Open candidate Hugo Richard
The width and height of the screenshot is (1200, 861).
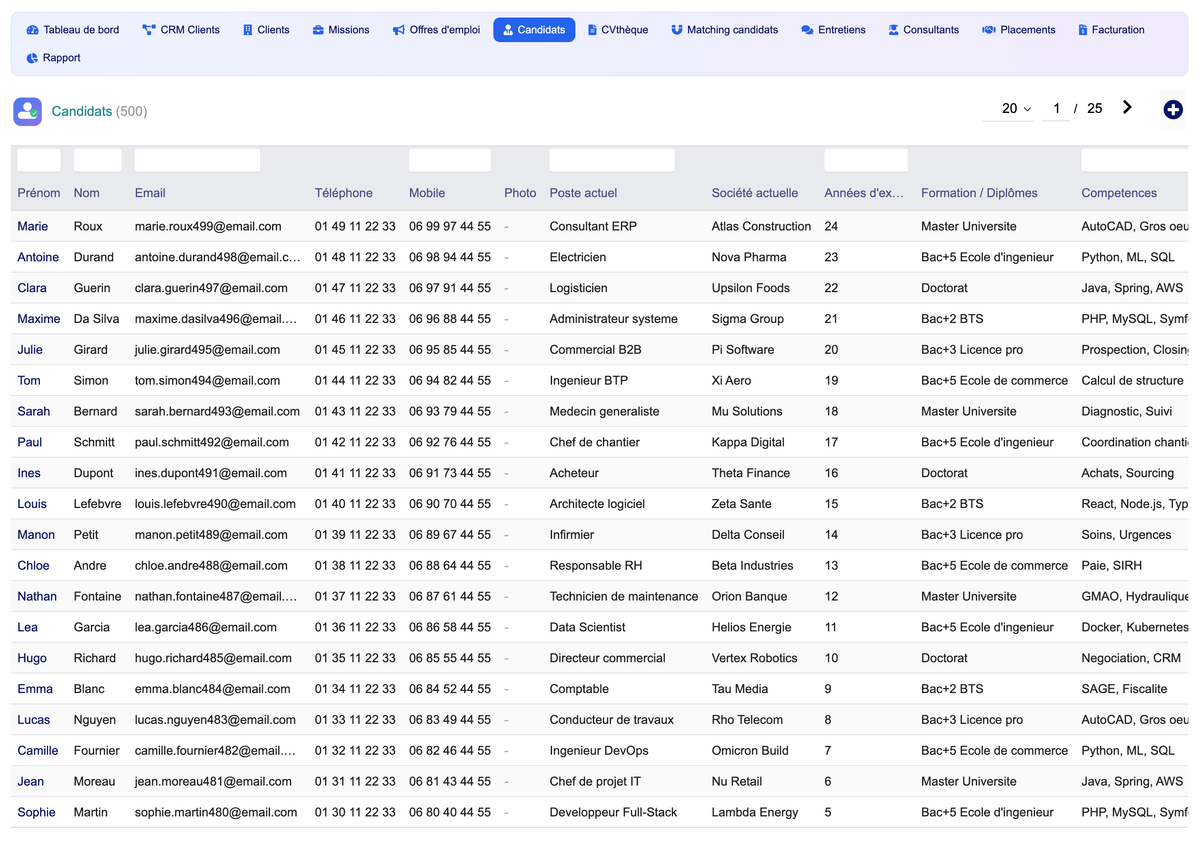(32, 659)
